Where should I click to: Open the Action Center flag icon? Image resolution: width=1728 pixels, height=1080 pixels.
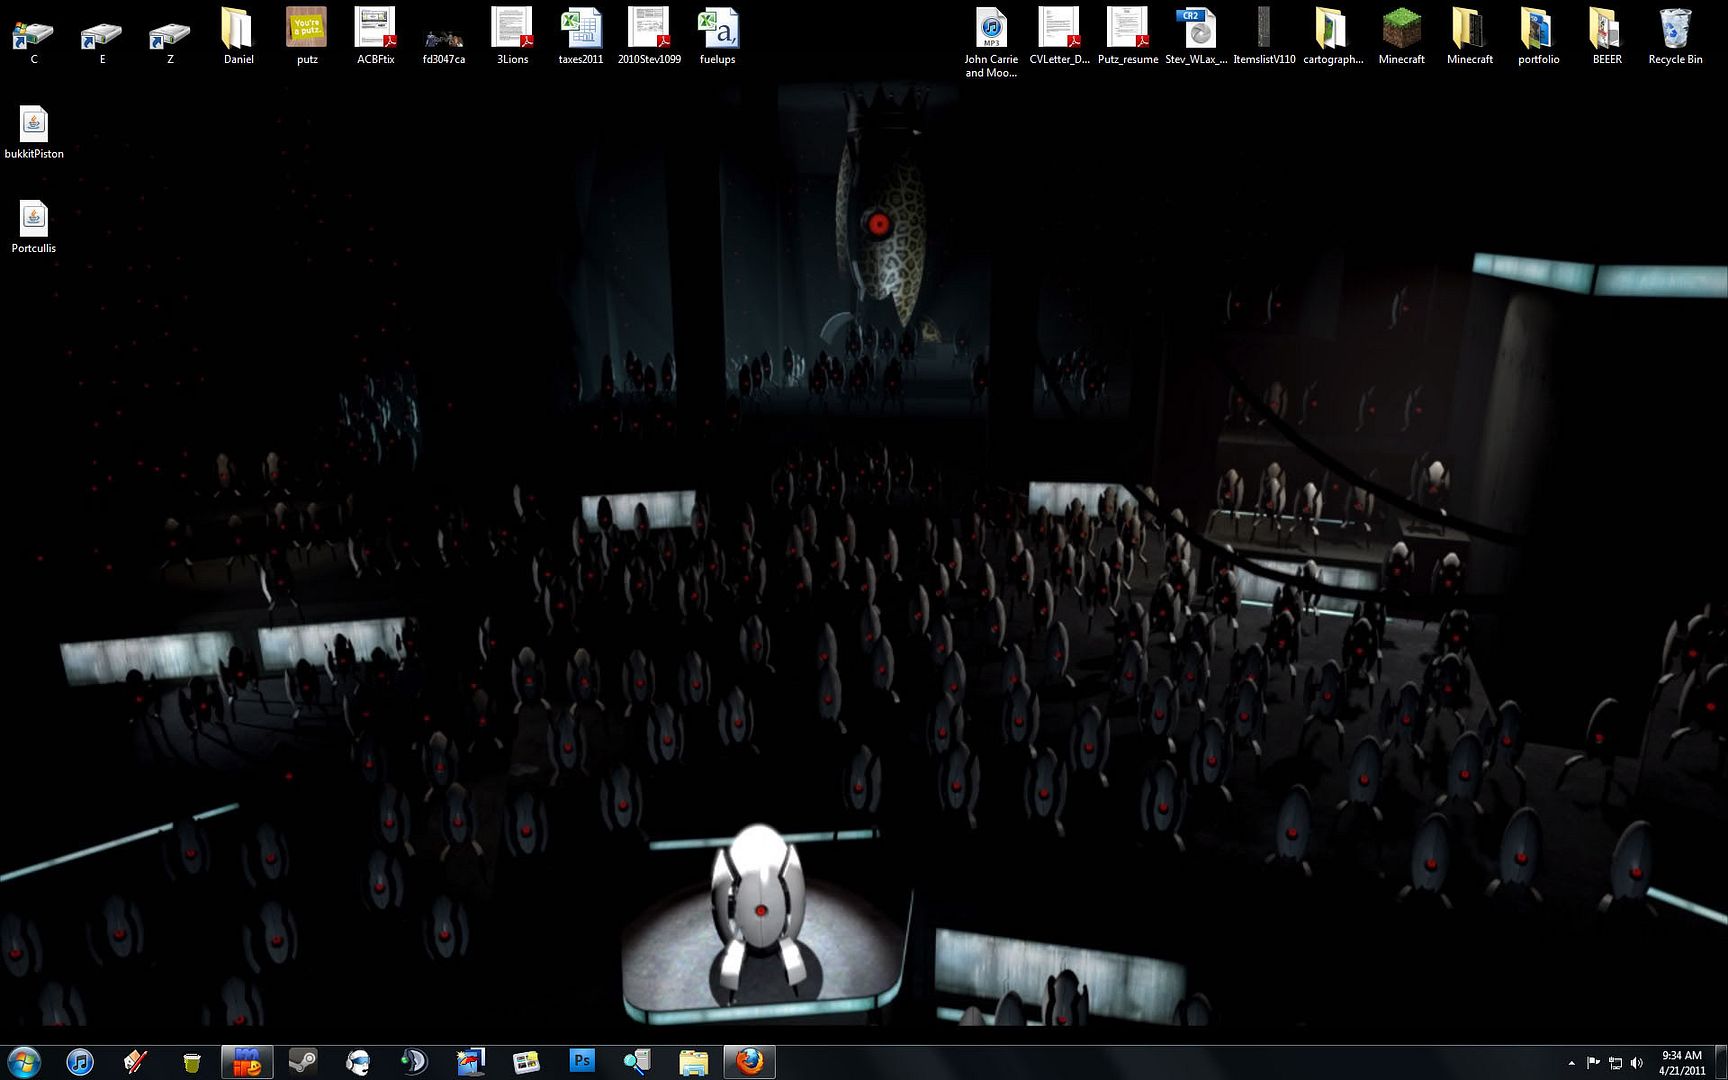[1593, 1063]
